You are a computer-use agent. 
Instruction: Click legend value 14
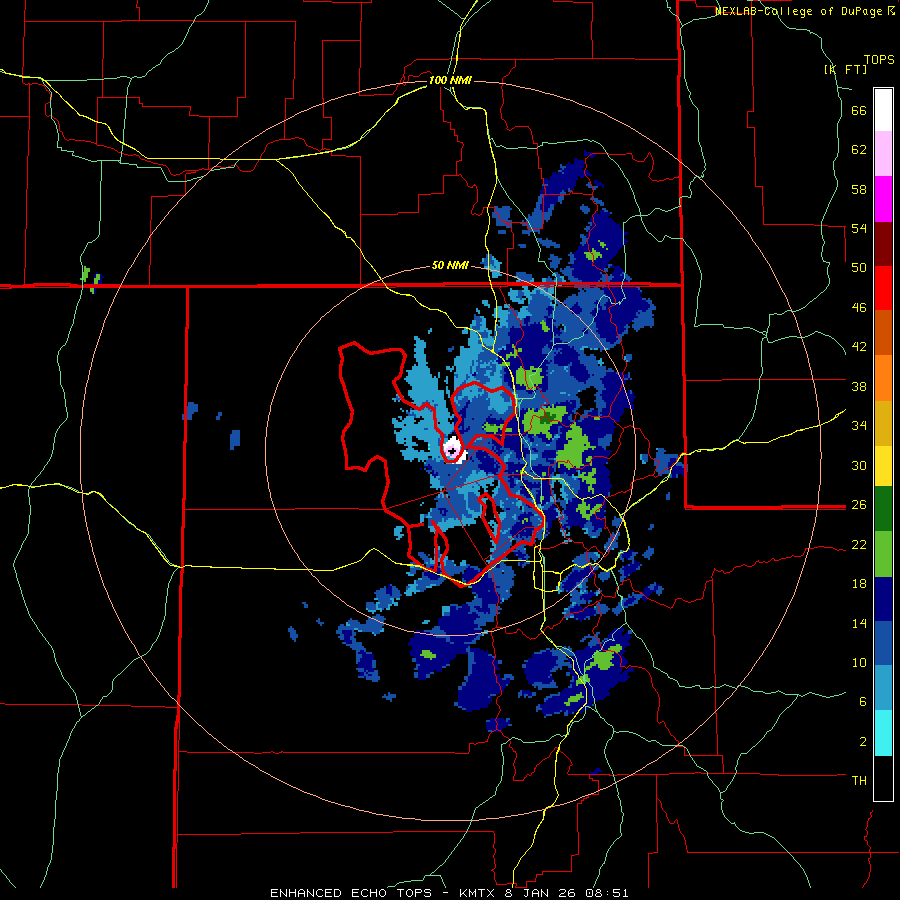[x=859, y=623]
